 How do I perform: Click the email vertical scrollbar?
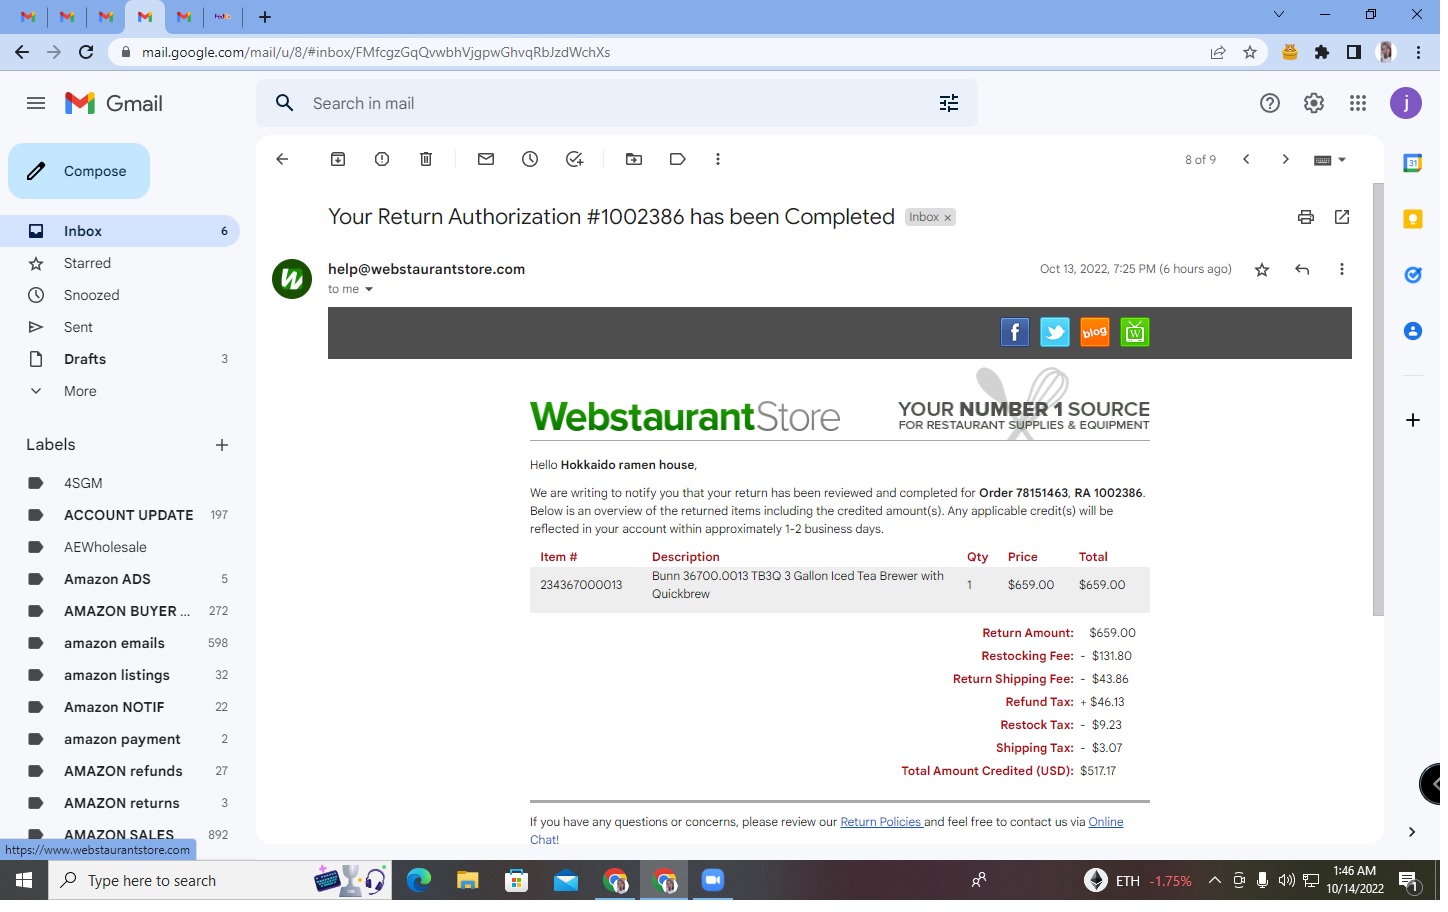(x=1378, y=400)
